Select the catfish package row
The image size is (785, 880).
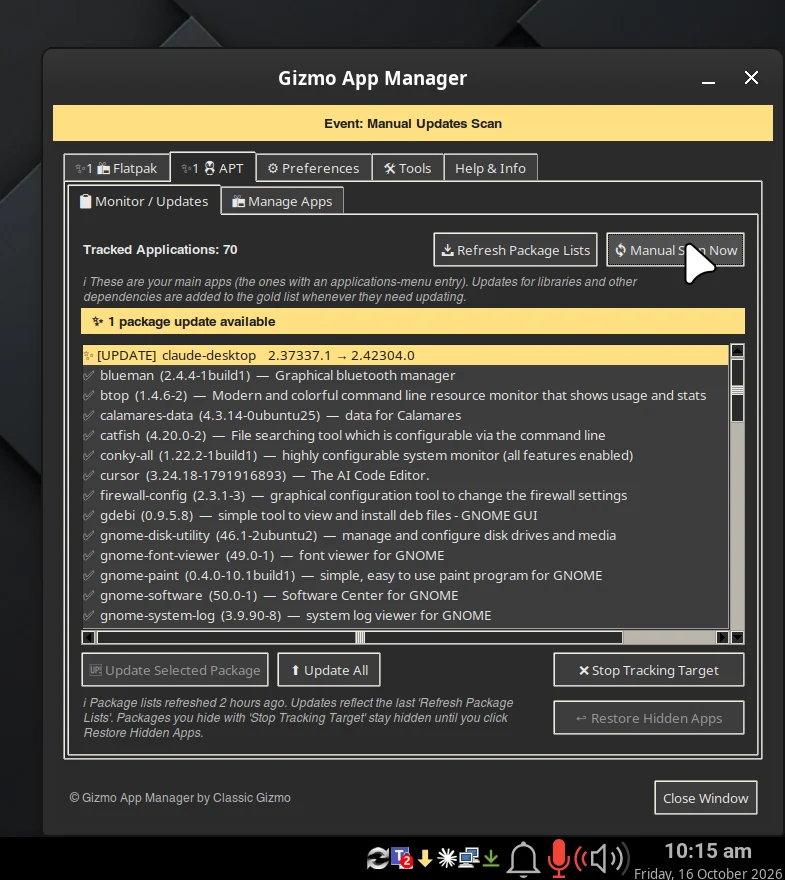pyautogui.click(x=405, y=435)
